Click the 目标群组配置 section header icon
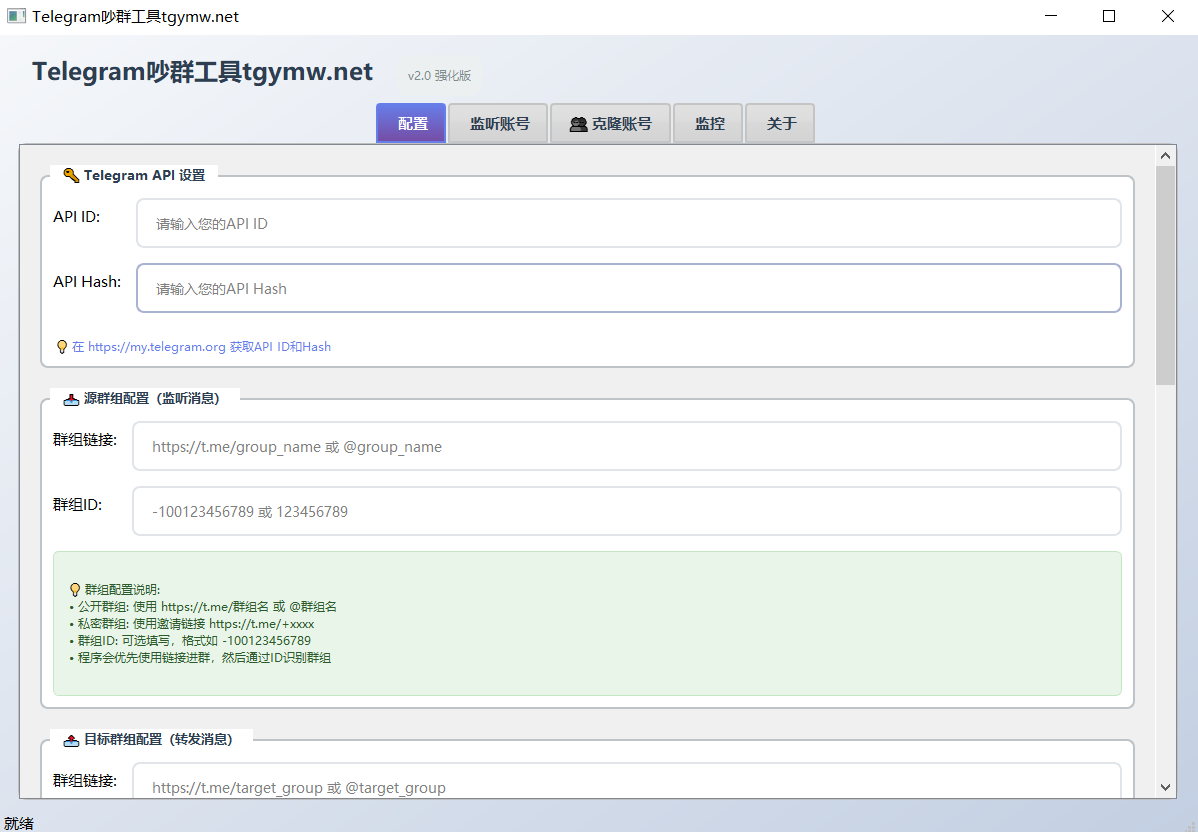Viewport: 1198px width, 832px height. click(71, 740)
